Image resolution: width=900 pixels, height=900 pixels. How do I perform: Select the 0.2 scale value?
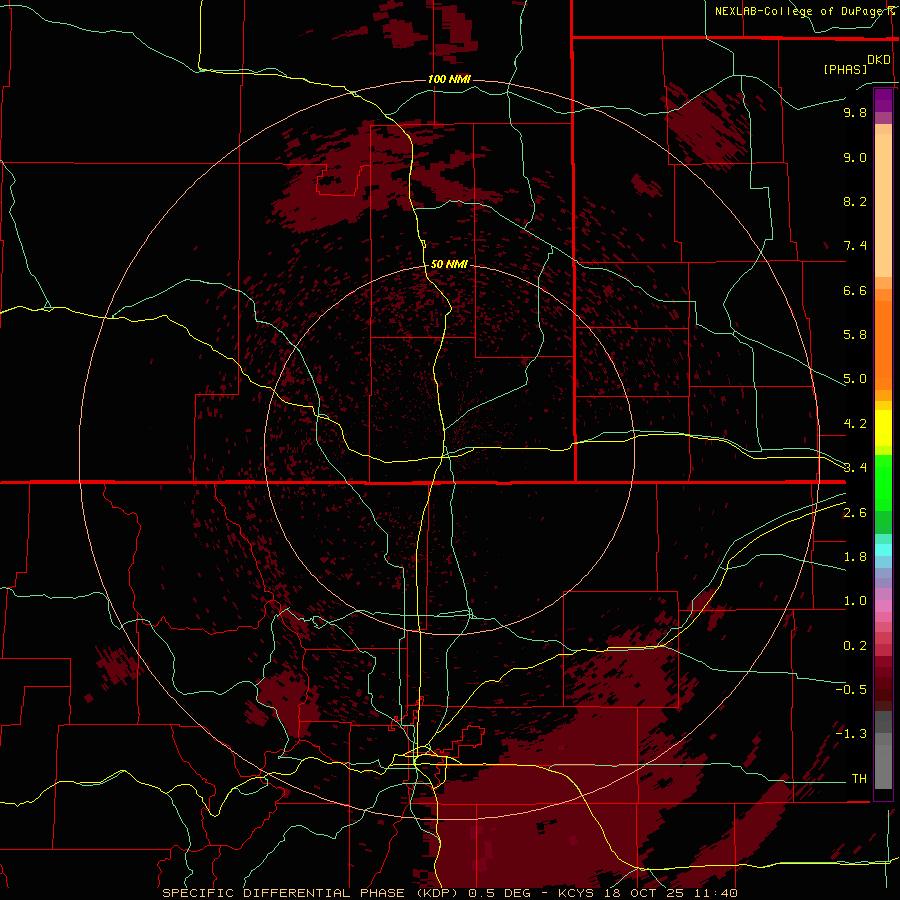(x=855, y=646)
